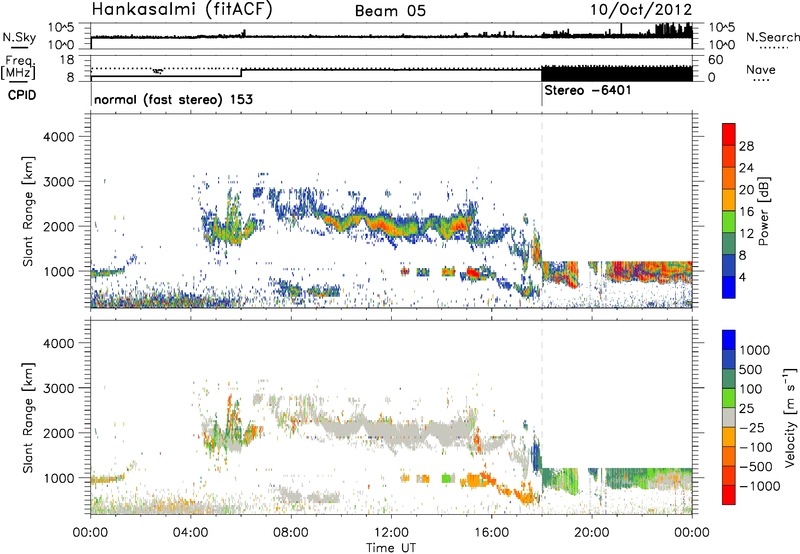
Task: Click the "08:00" time tick label
Action: click(x=291, y=533)
